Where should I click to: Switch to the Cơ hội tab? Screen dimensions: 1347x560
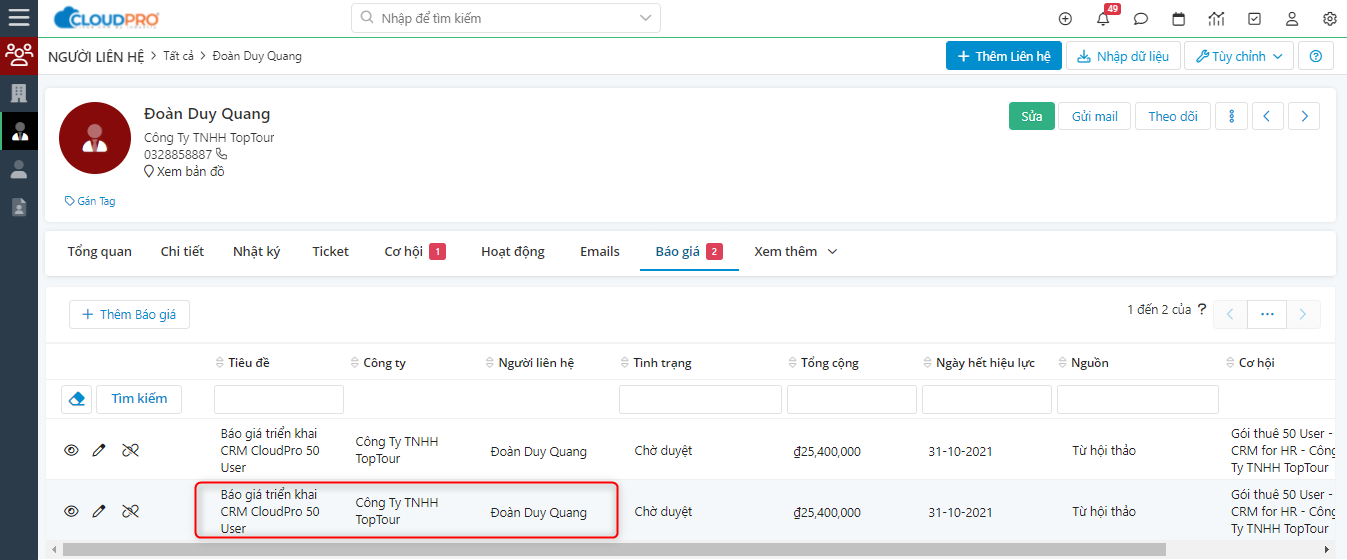415,252
